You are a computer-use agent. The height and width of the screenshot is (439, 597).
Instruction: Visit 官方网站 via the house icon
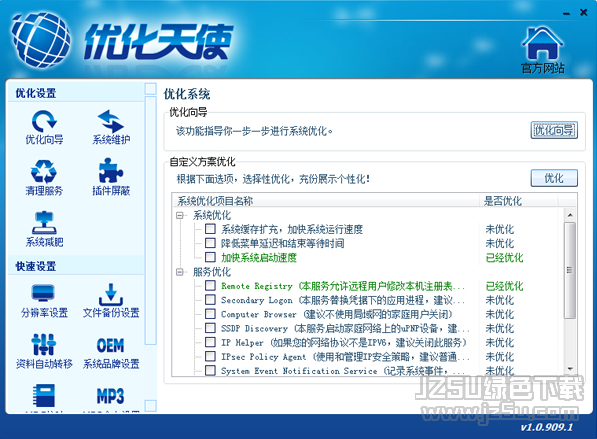coord(543,50)
